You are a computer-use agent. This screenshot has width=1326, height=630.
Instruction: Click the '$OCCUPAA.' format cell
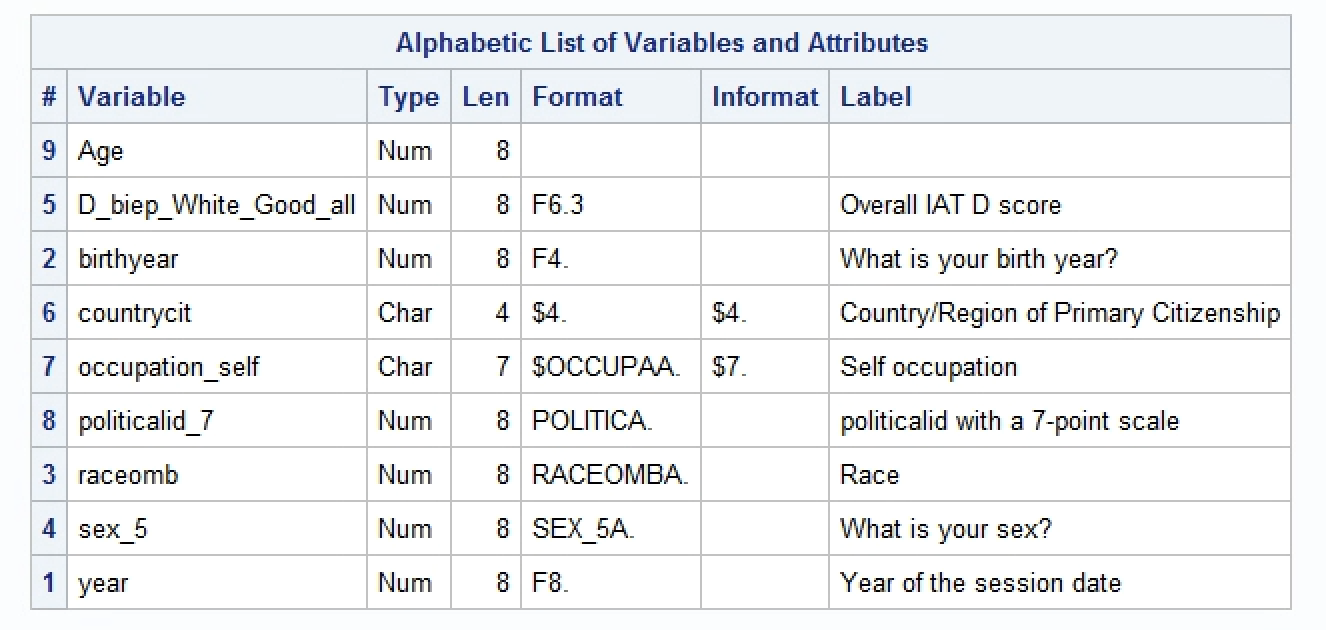606,367
